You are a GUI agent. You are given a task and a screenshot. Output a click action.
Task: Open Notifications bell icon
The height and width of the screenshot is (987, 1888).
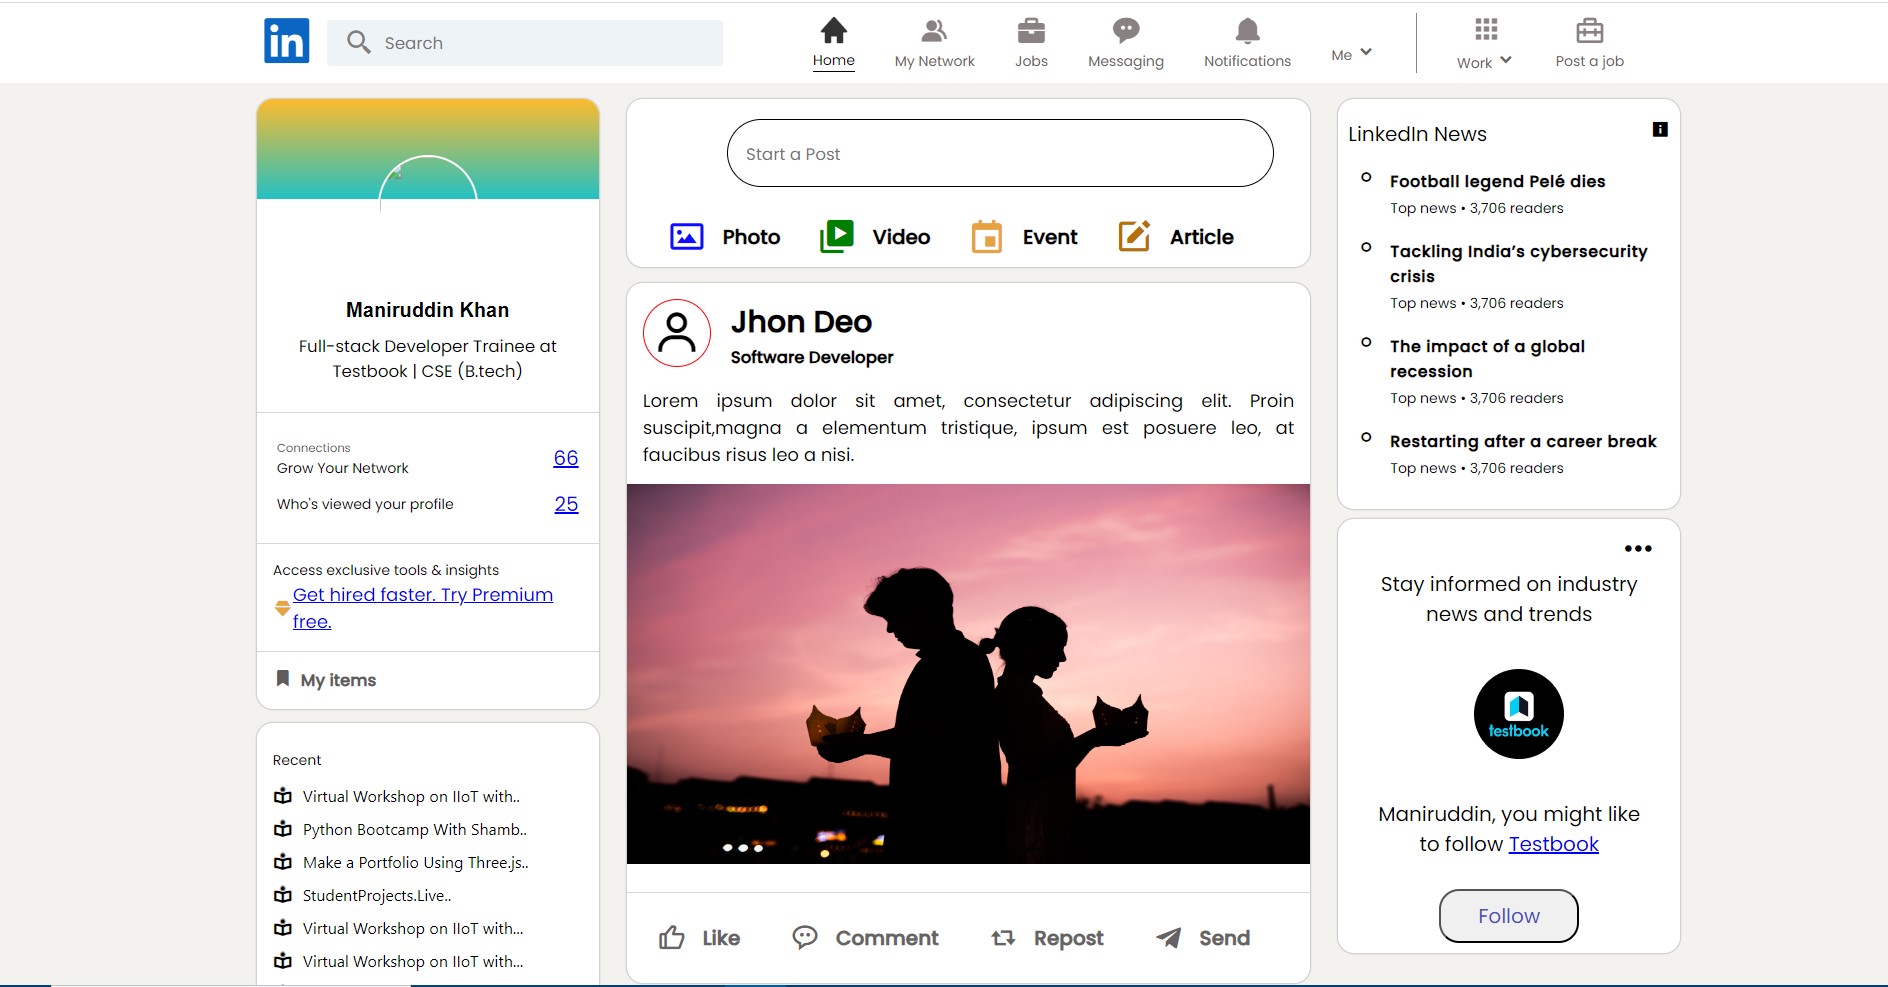tap(1247, 31)
